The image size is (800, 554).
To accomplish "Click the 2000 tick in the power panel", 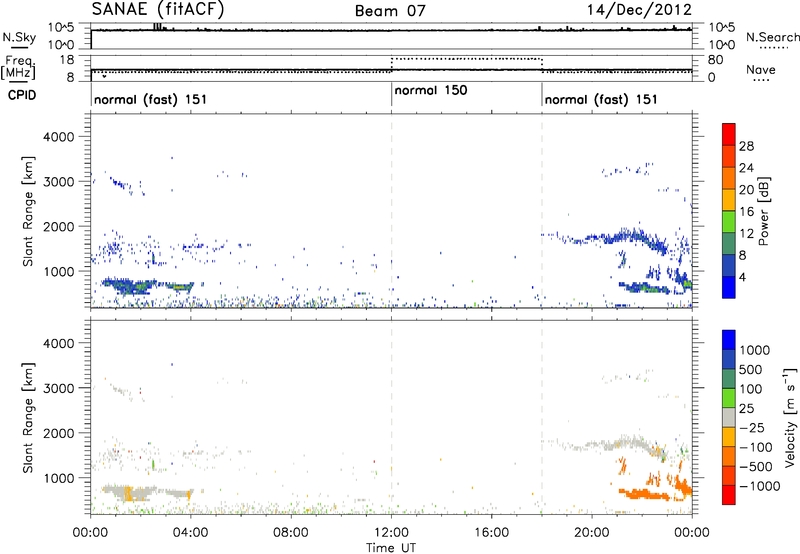I will pos(58,226).
